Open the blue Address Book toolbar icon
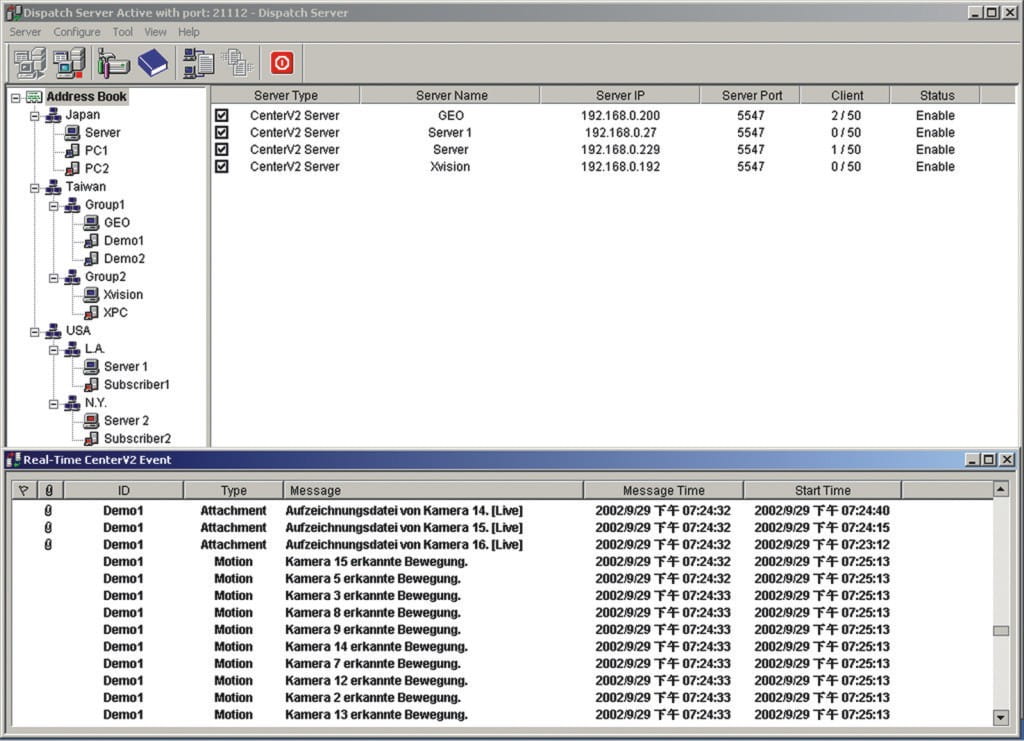The height and width of the screenshot is (741, 1024). click(152, 63)
